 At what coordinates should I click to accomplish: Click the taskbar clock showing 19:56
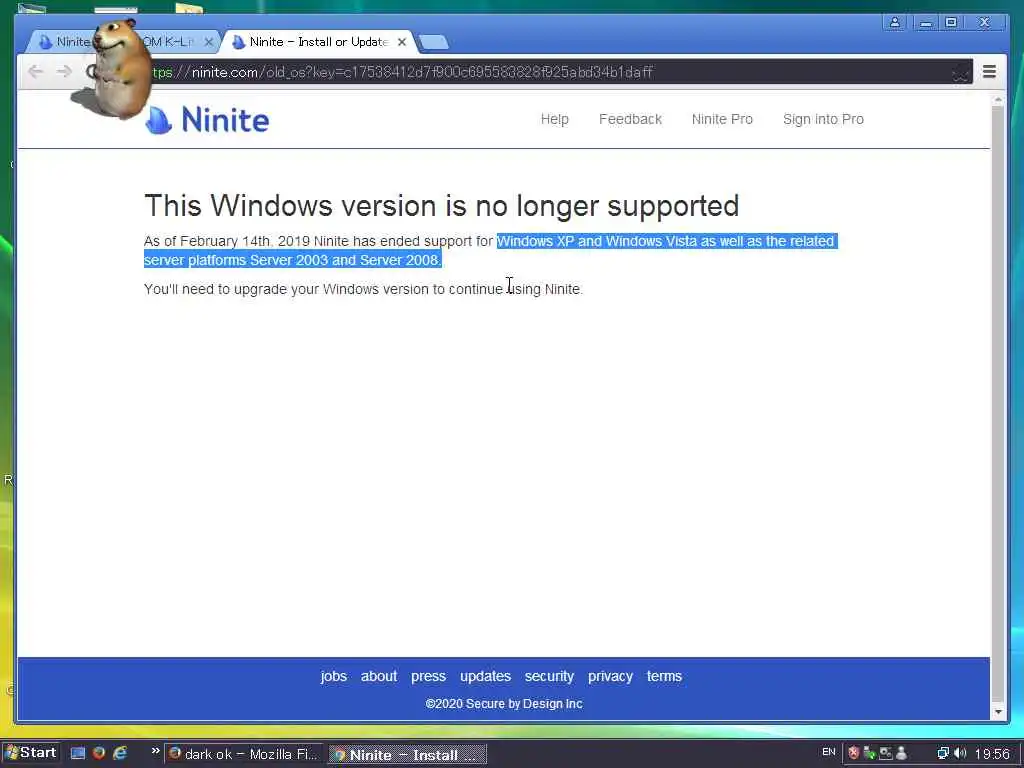coord(992,754)
